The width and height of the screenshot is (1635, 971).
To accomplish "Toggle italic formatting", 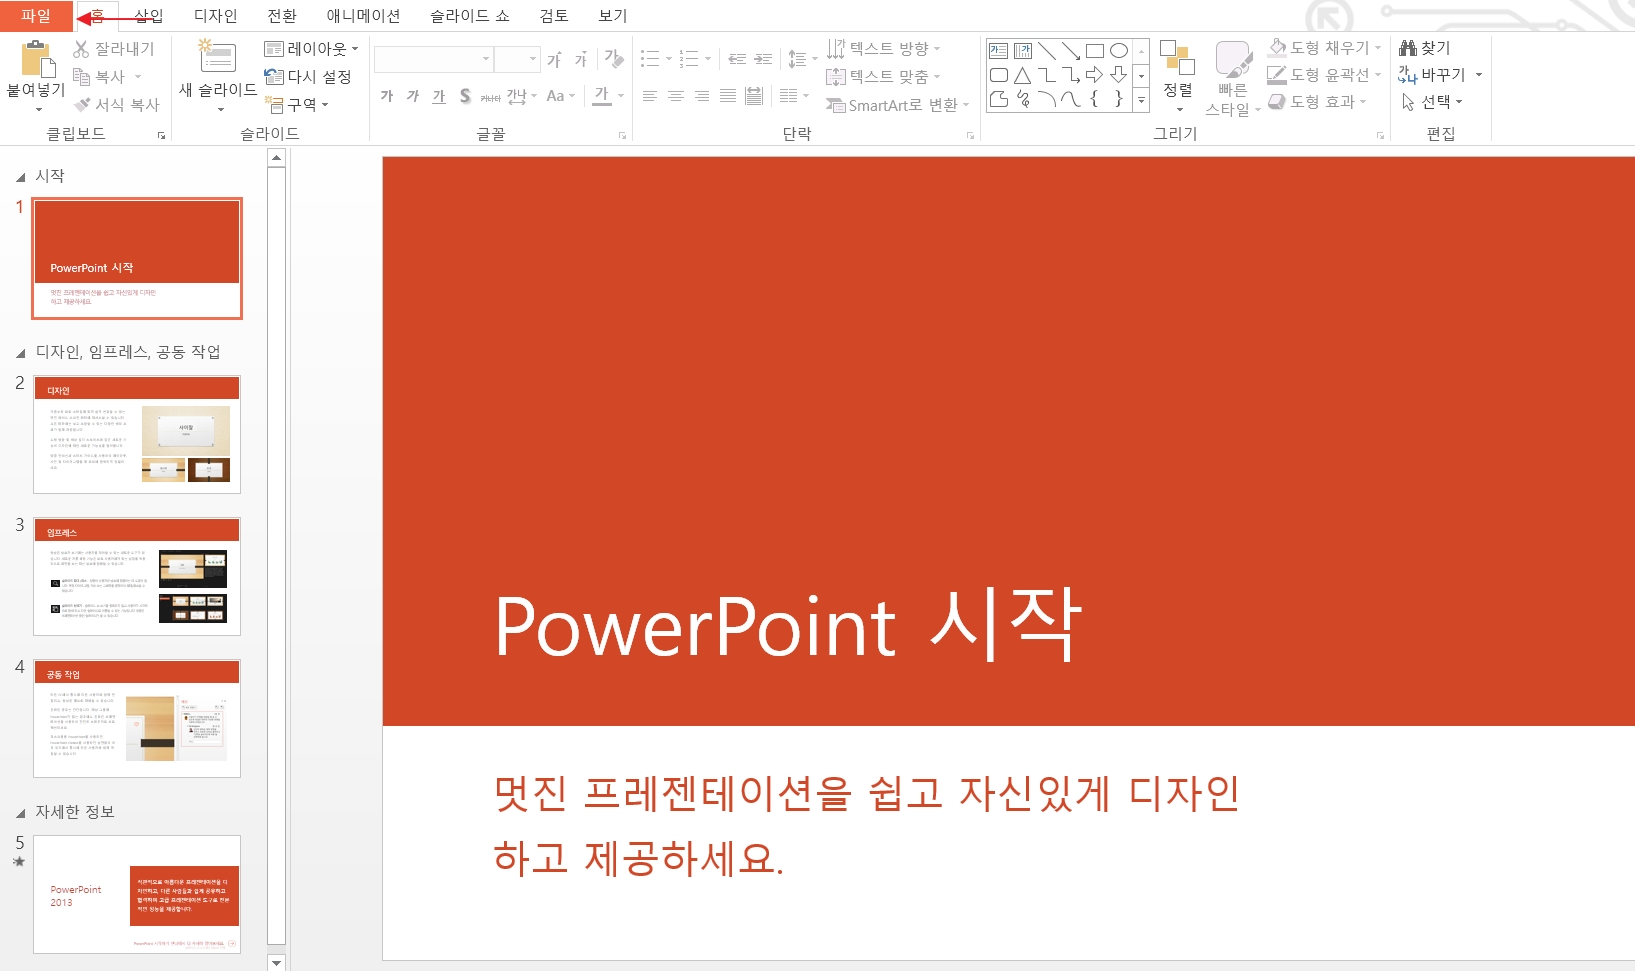I will pos(413,96).
